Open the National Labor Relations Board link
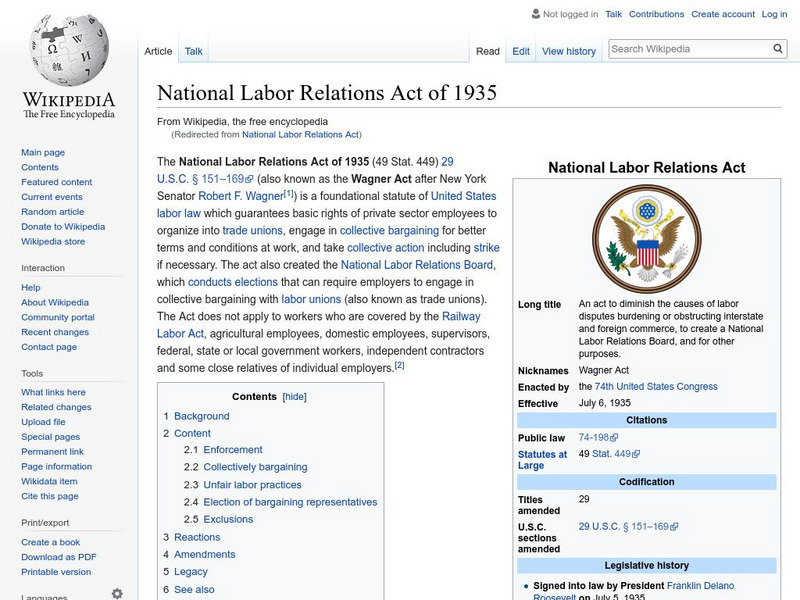Screen dimensions: 800x600 click(417, 265)
